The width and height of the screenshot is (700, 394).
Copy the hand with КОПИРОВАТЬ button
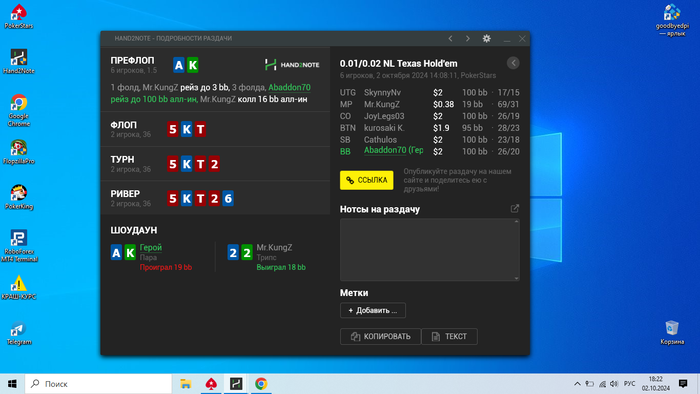380,336
